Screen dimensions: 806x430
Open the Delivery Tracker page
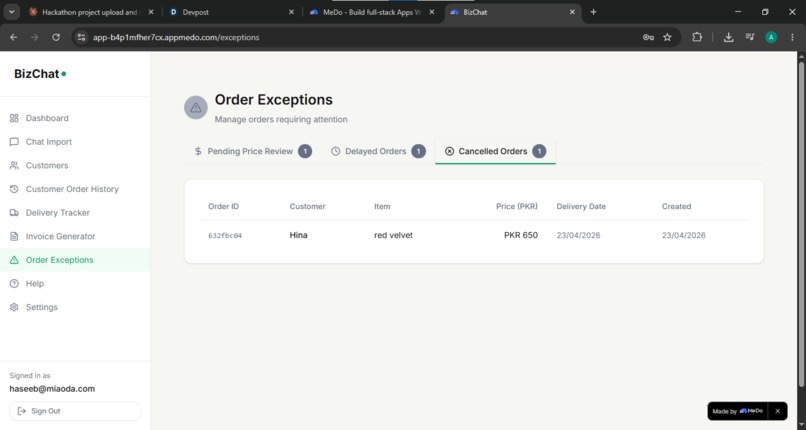[75, 213]
